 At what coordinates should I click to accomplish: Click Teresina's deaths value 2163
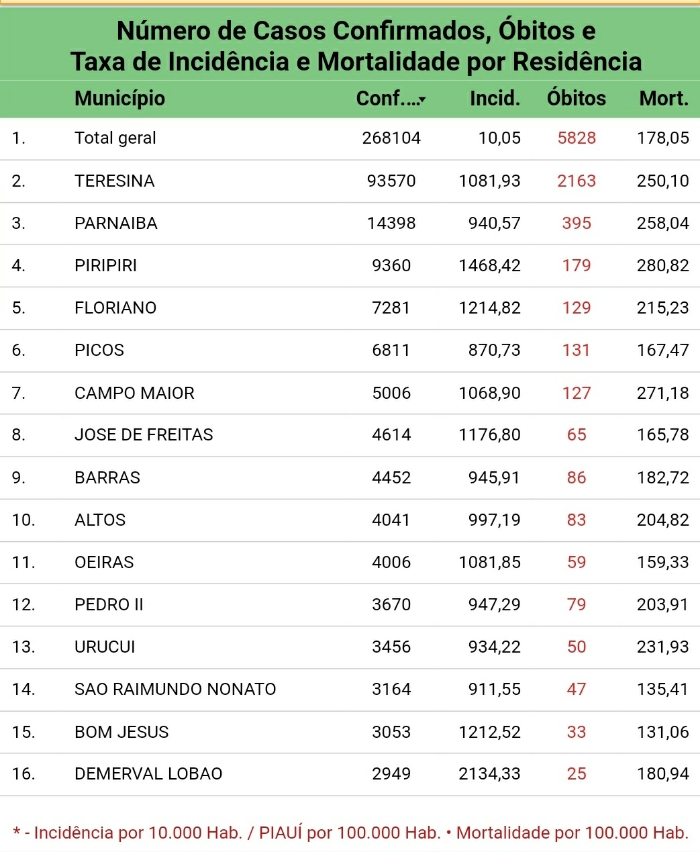577,180
